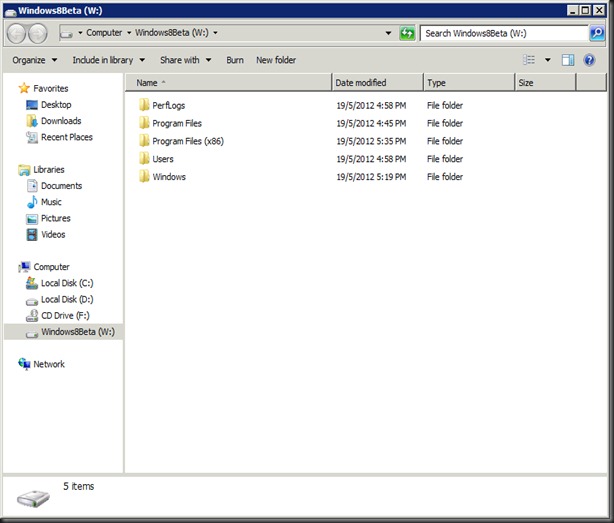Select the Program Files (x86) name text
The width and height of the screenshot is (614, 523).
pos(188,141)
